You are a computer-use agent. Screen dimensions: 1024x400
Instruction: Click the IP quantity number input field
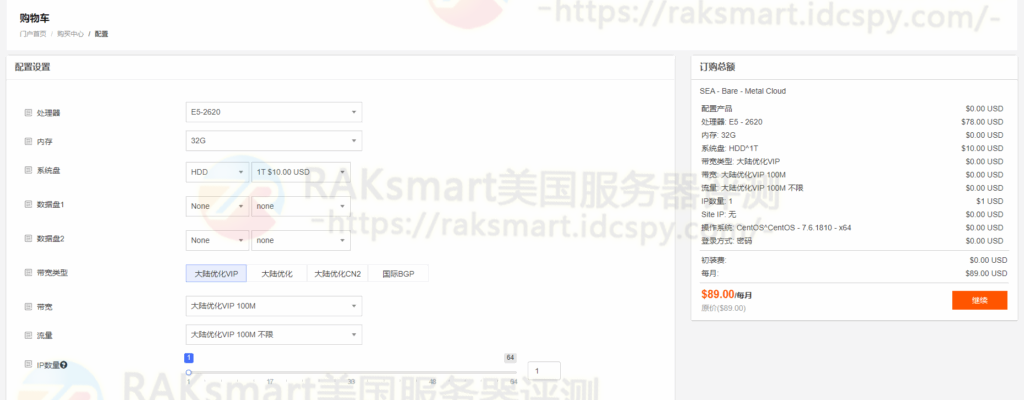coord(543,371)
